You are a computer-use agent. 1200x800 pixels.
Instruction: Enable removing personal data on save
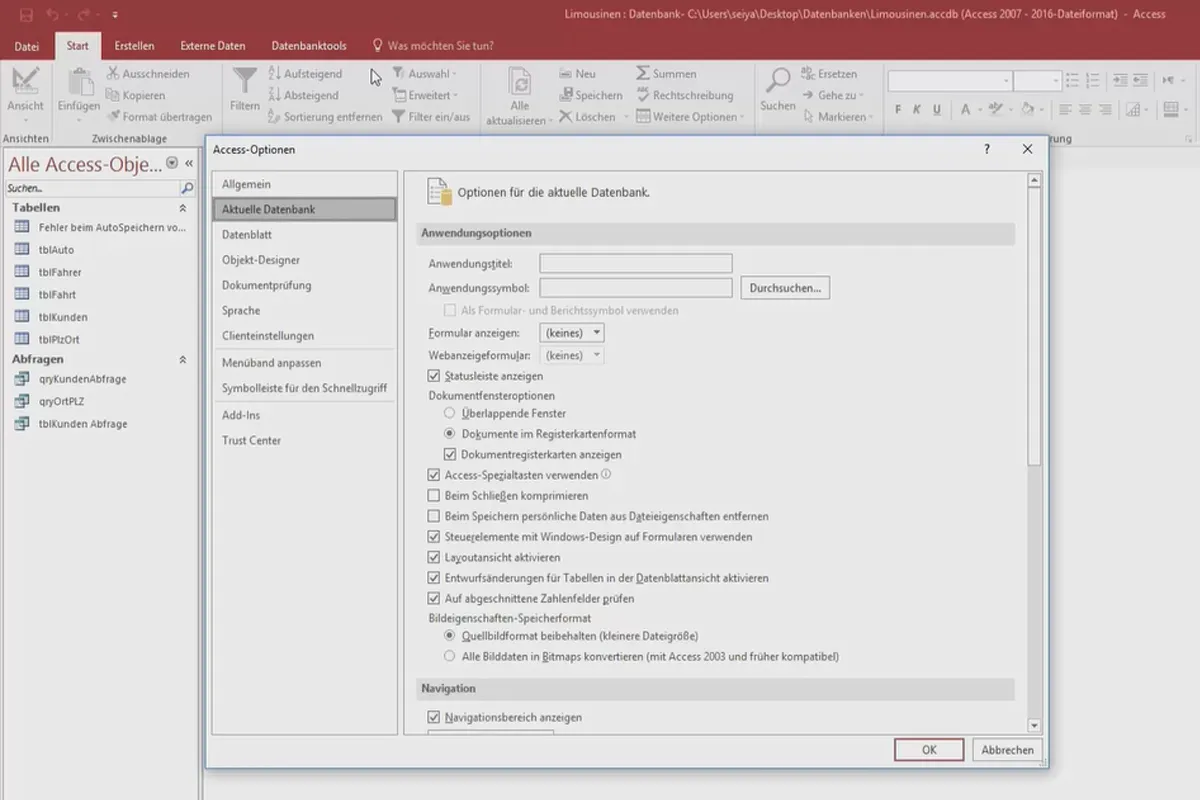[x=434, y=516]
